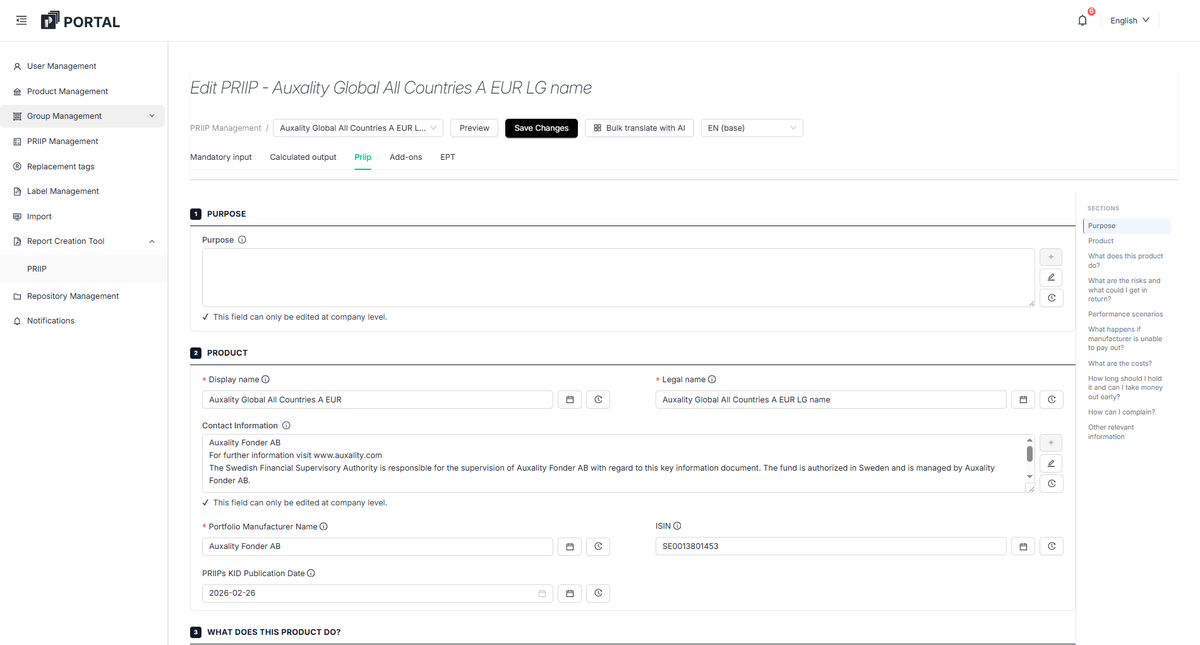Viewport: 1200px width, 645px height.
Task: Open the English language selector
Action: (1130, 20)
